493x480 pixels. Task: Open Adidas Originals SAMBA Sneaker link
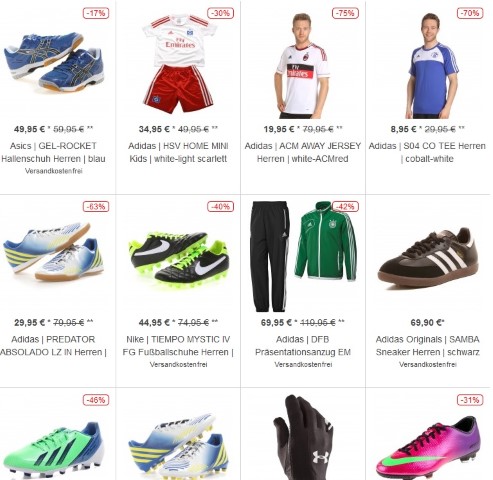click(x=428, y=346)
